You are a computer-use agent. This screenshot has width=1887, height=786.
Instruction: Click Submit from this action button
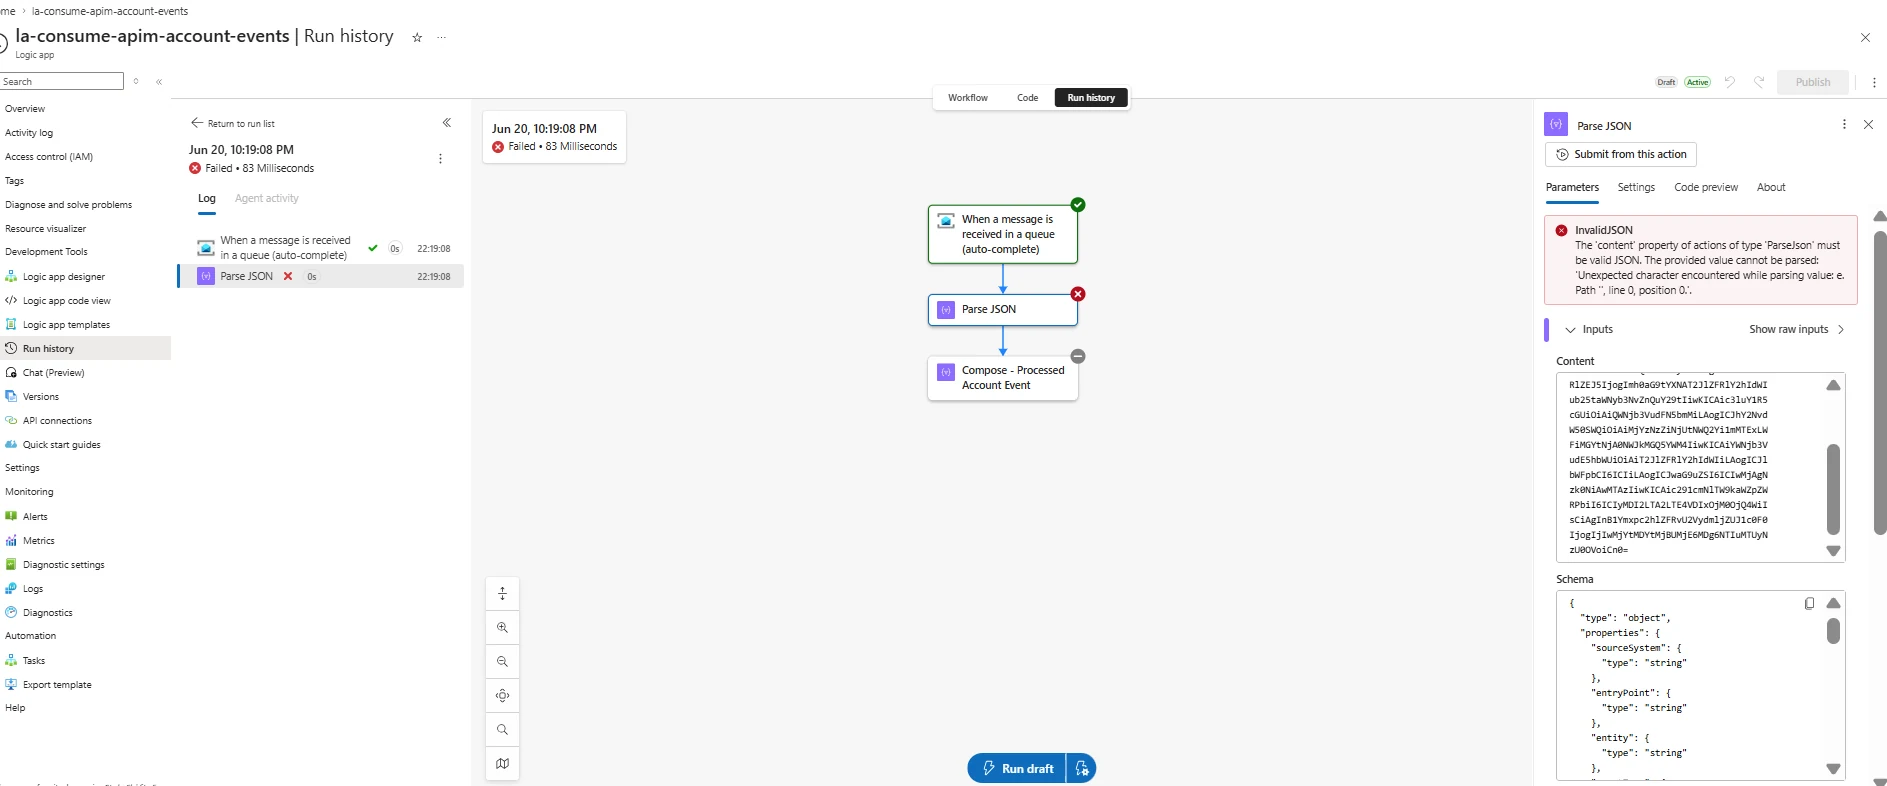1620,155
